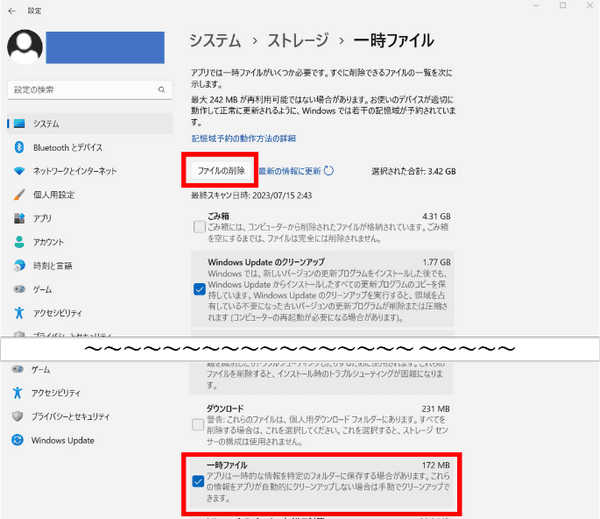The height and width of the screenshot is (519, 600).
Task: Click 最新の情報に更新 link
Action: [290, 171]
